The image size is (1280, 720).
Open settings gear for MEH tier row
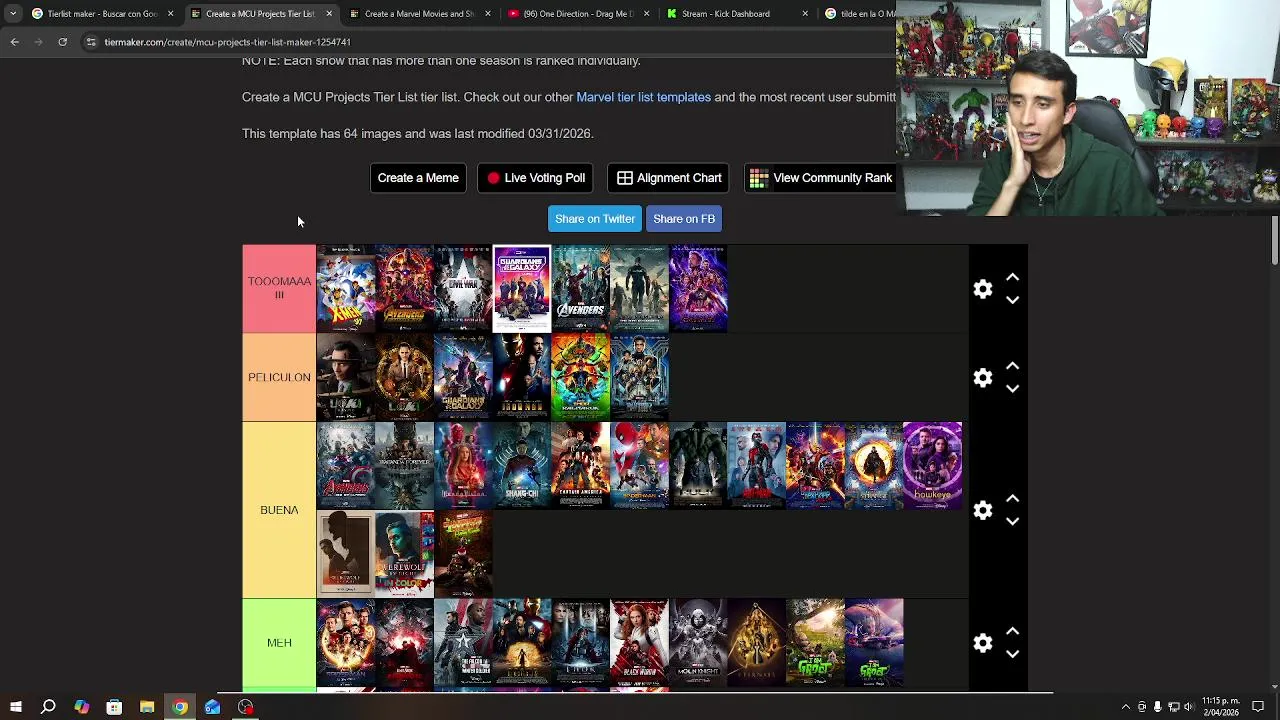(983, 643)
